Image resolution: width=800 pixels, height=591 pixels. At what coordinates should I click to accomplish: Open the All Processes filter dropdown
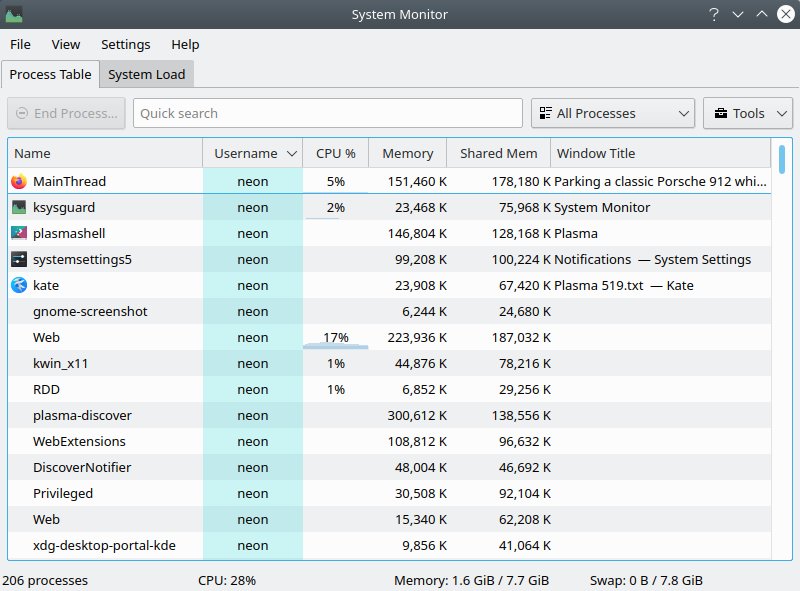tap(612, 114)
